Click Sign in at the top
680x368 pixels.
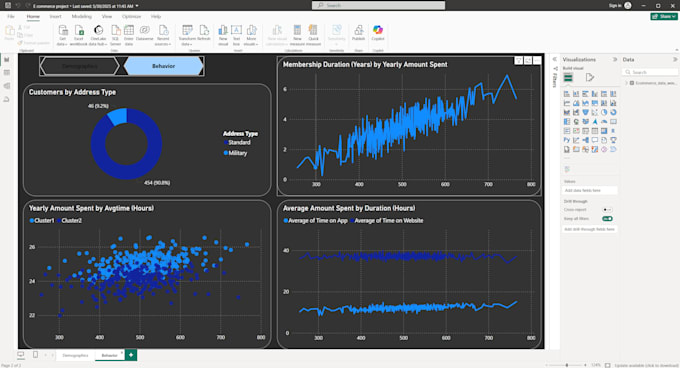click(615, 5)
